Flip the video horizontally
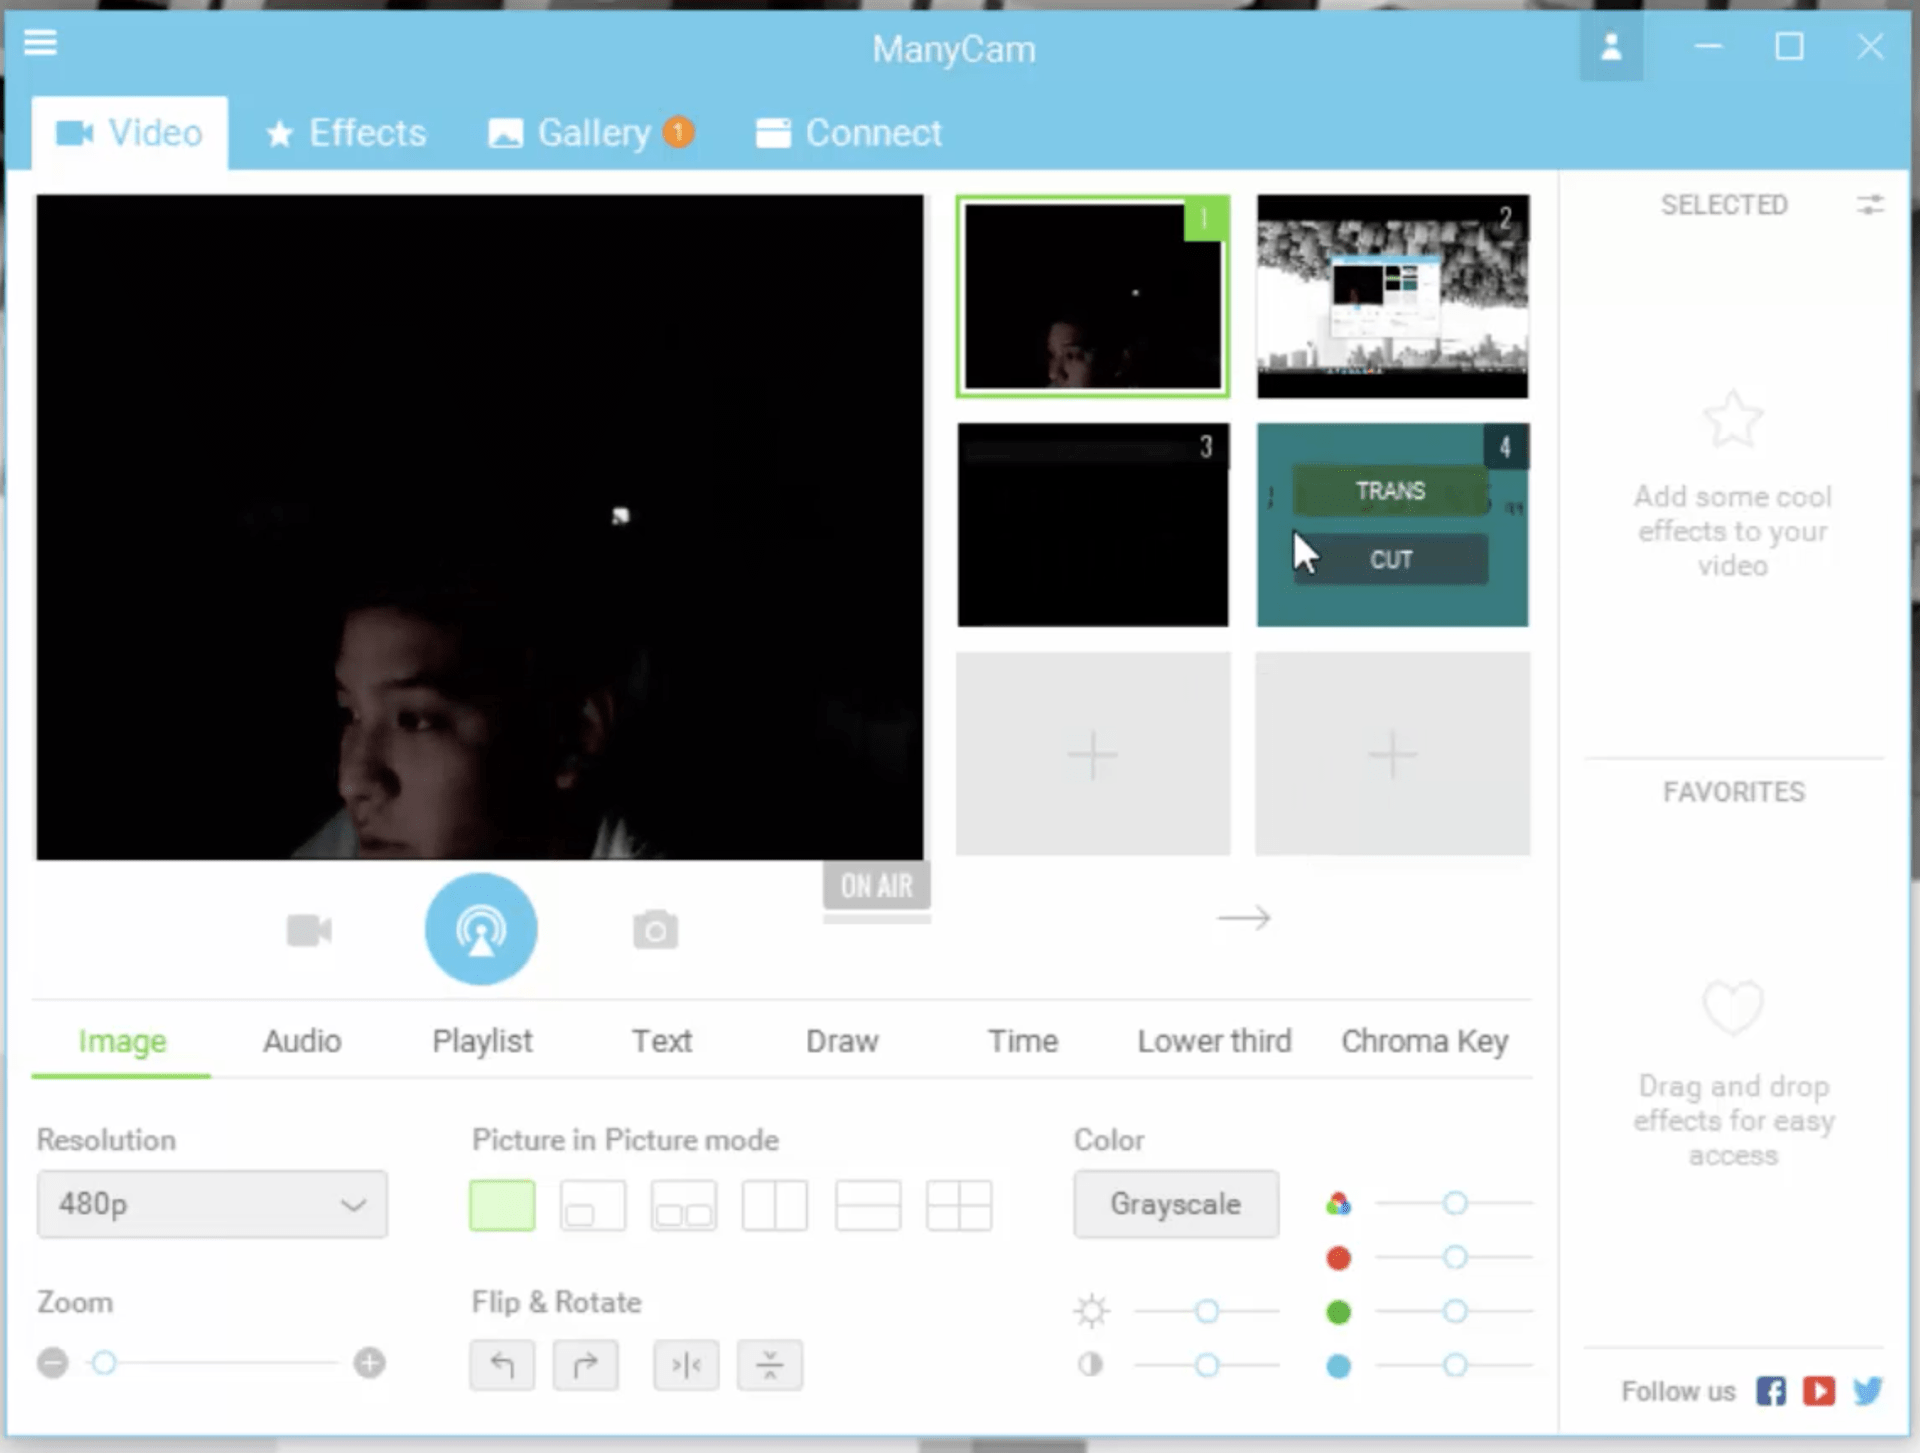This screenshot has width=1920, height=1453. click(x=686, y=1365)
